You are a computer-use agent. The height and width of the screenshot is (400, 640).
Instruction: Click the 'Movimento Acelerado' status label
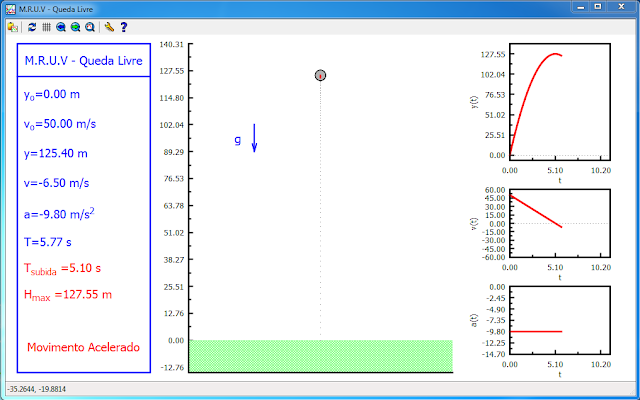[84, 347]
